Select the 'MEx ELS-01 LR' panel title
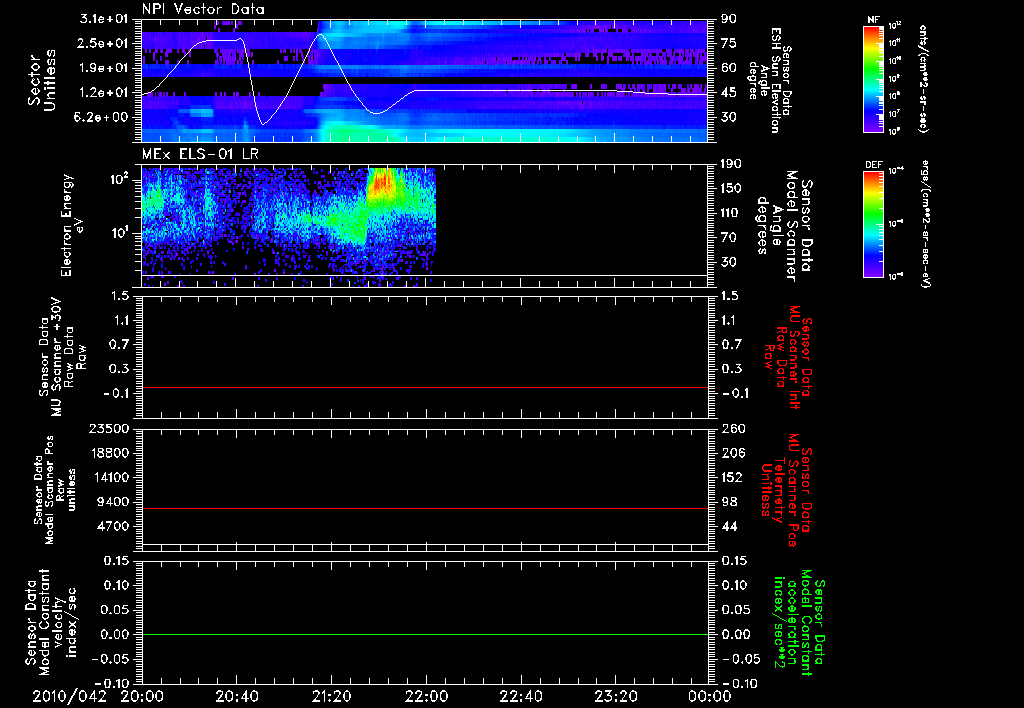 click(x=200, y=154)
